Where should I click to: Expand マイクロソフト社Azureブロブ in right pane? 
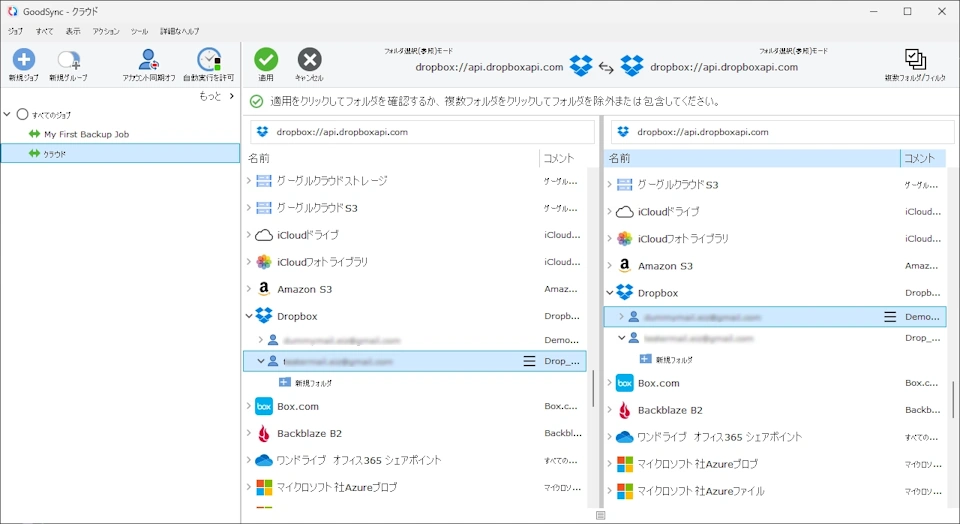(609, 464)
